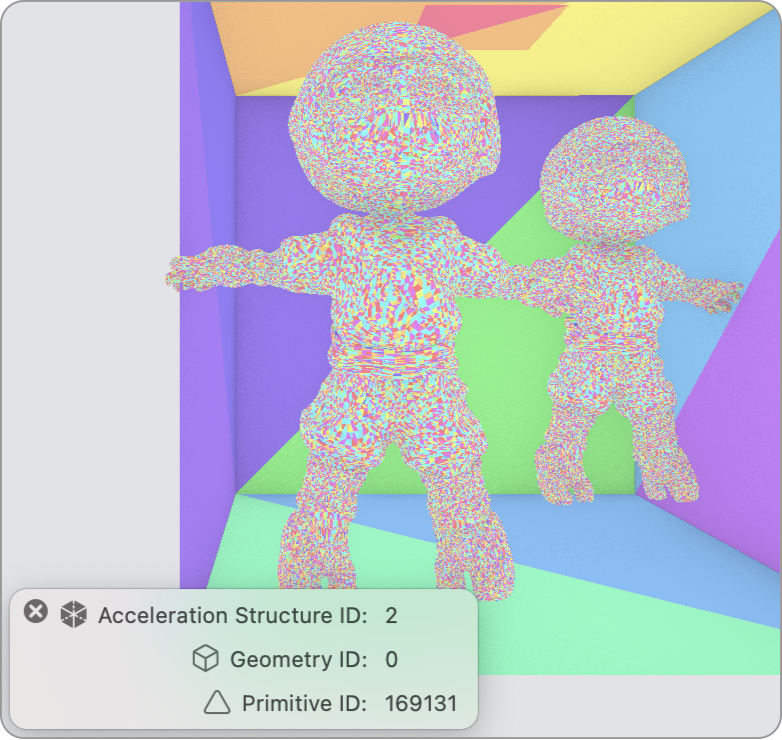
Task: Click the Acceleration Structure icon
Action: 73,615
